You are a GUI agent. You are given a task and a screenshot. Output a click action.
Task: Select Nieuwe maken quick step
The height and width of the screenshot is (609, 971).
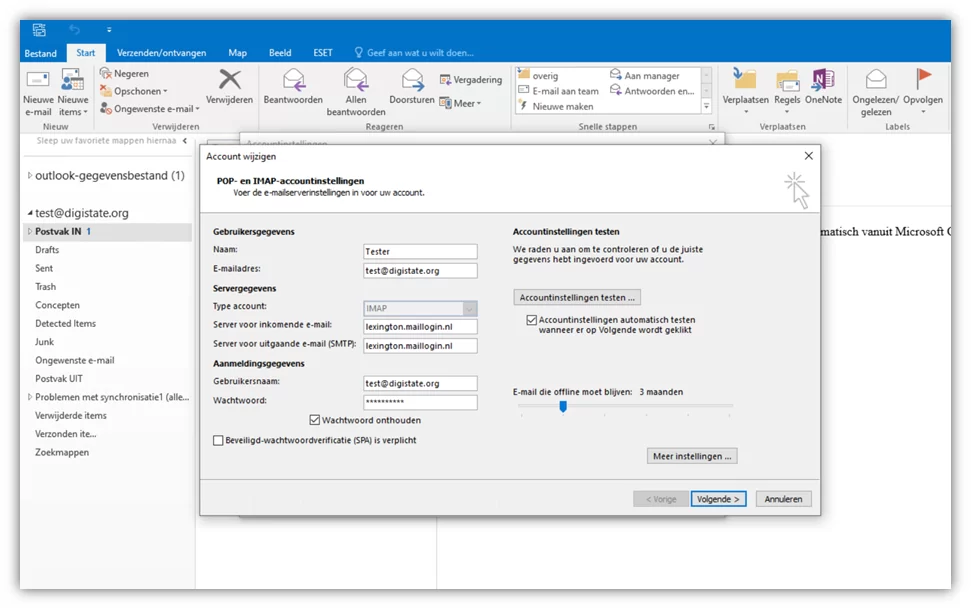point(556,107)
